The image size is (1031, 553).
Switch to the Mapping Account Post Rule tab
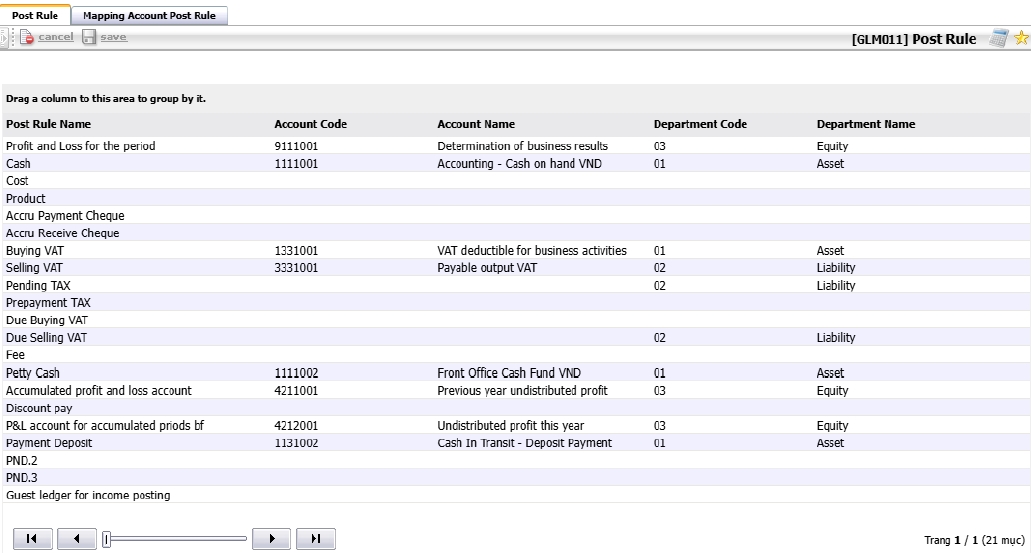click(149, 16)
